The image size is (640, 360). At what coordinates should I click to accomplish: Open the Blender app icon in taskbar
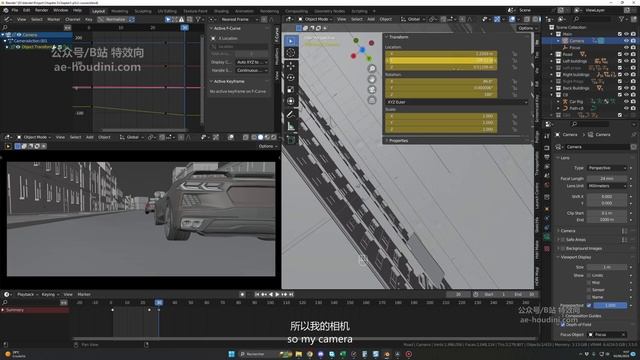tap(387, 354)
